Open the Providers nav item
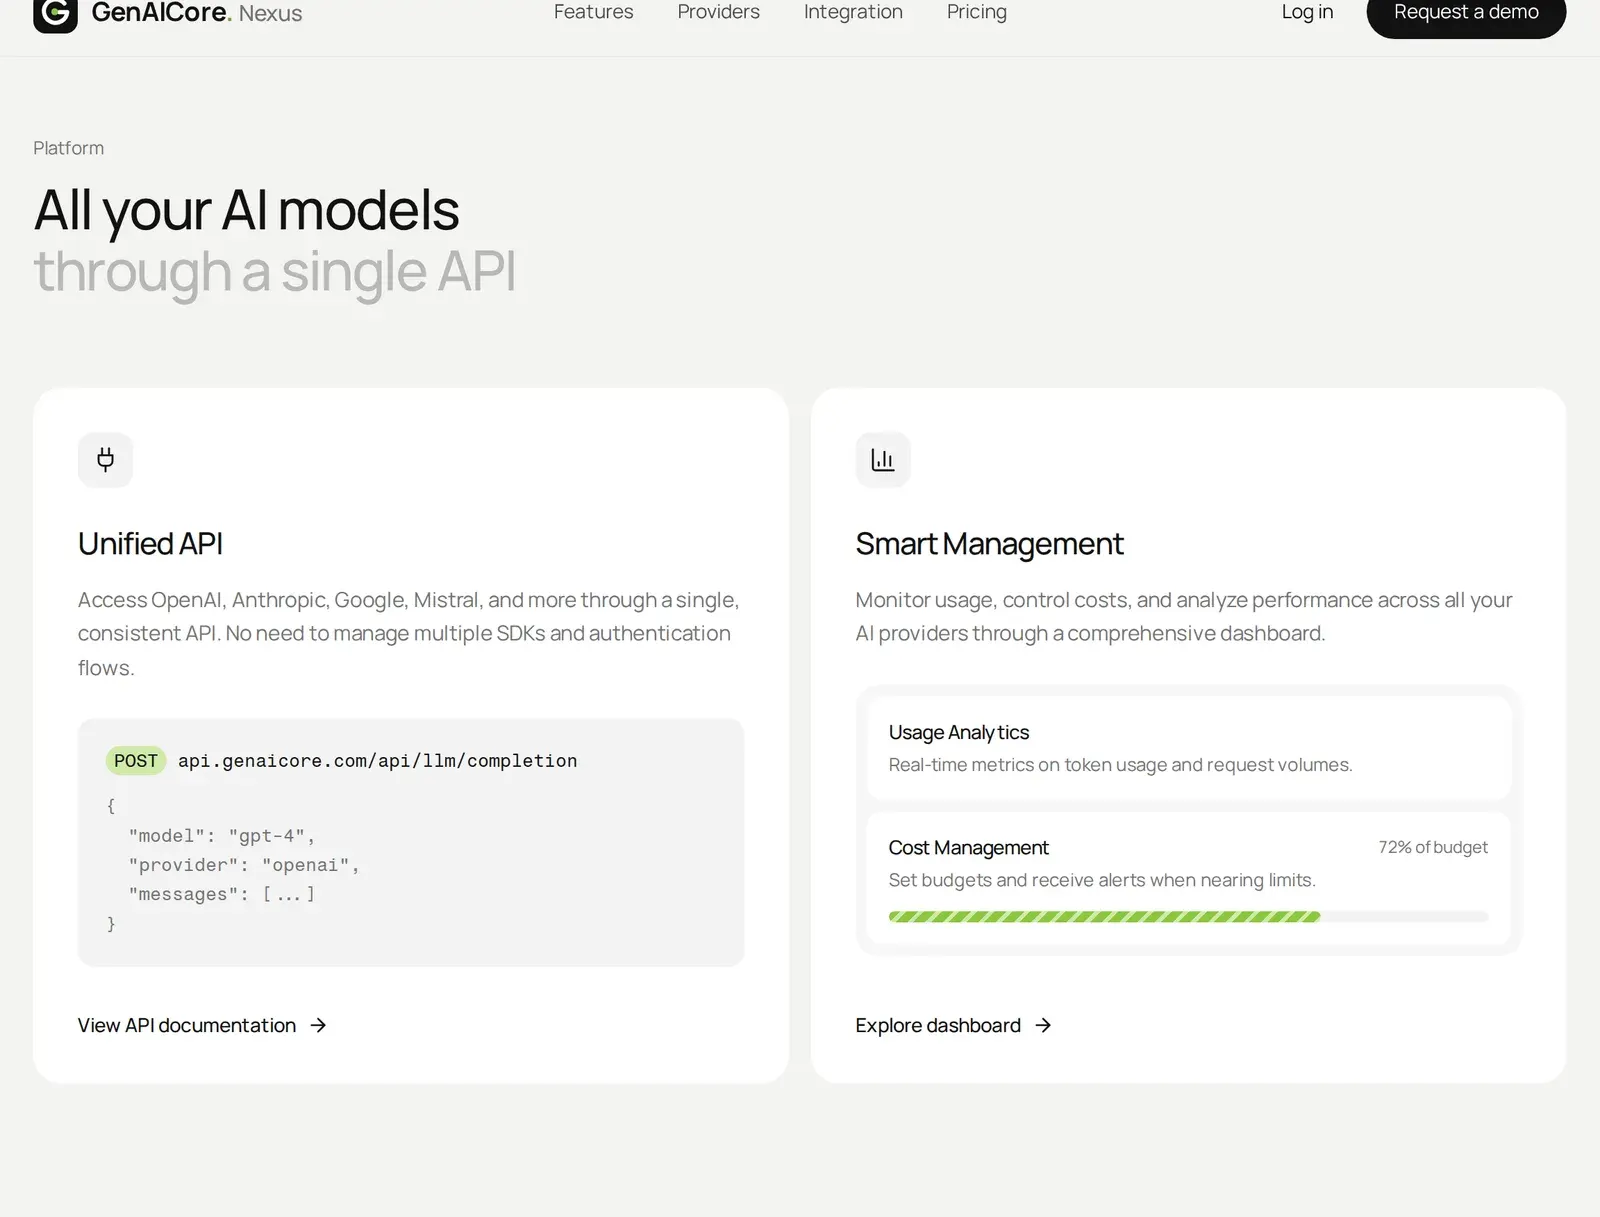1600x1217 pixels. point(719,12)
